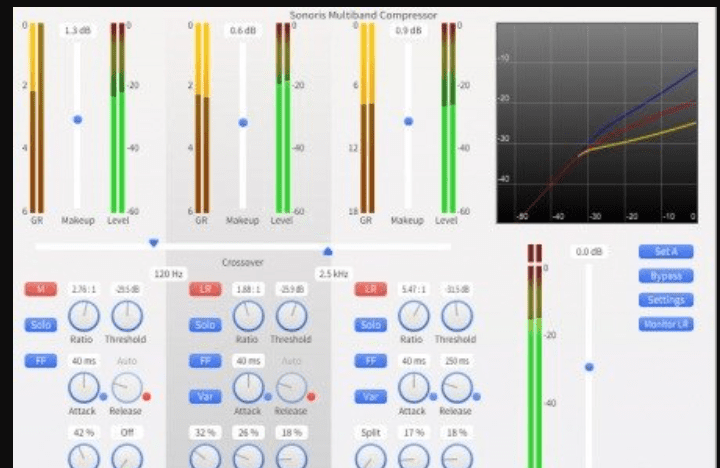This screenshot has height=468, width=720.
Task: Select the mid band Attack knob
Action: tap(248, 387)
